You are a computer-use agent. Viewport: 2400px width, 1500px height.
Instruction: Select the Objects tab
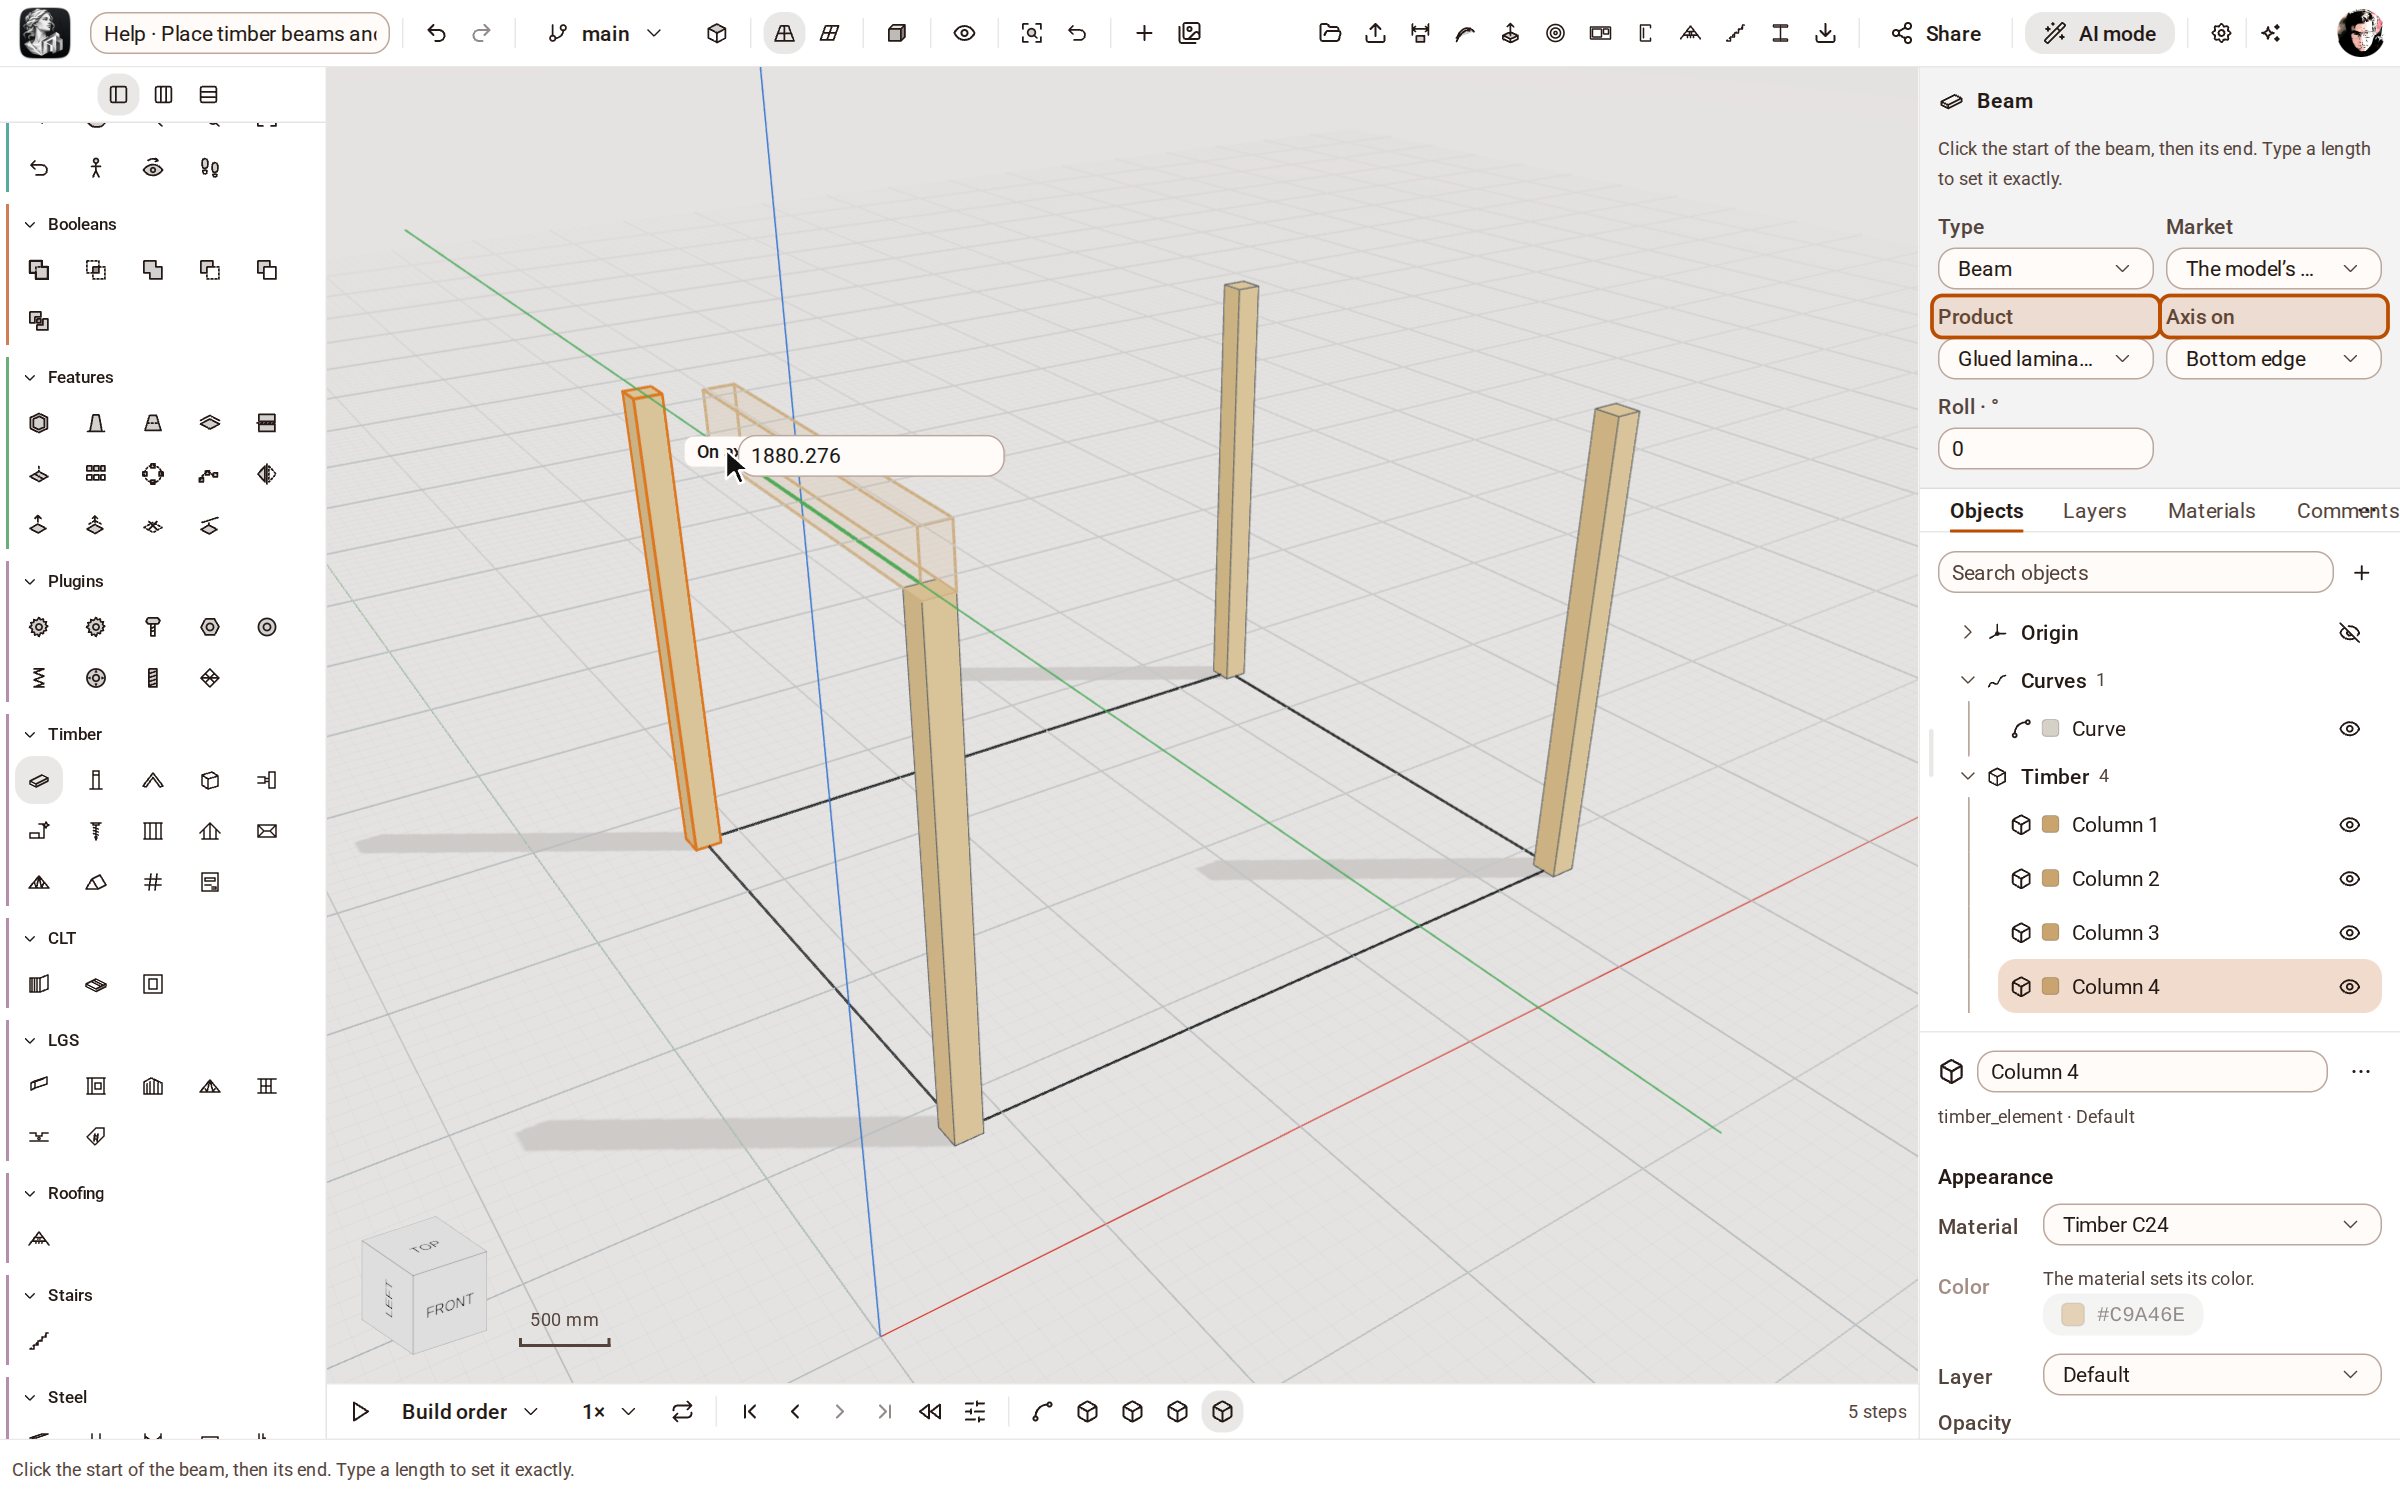[x=1986, y=511]
